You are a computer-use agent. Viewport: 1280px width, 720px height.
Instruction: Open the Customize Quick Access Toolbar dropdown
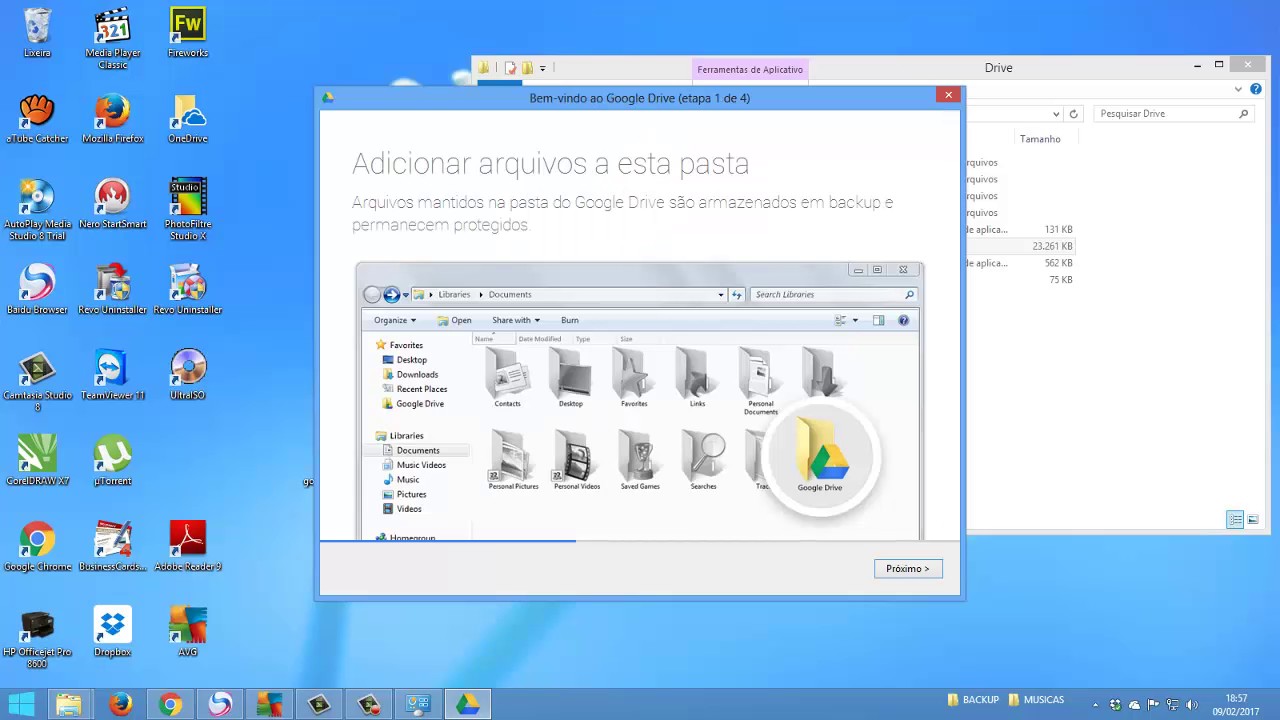point(543,68)
